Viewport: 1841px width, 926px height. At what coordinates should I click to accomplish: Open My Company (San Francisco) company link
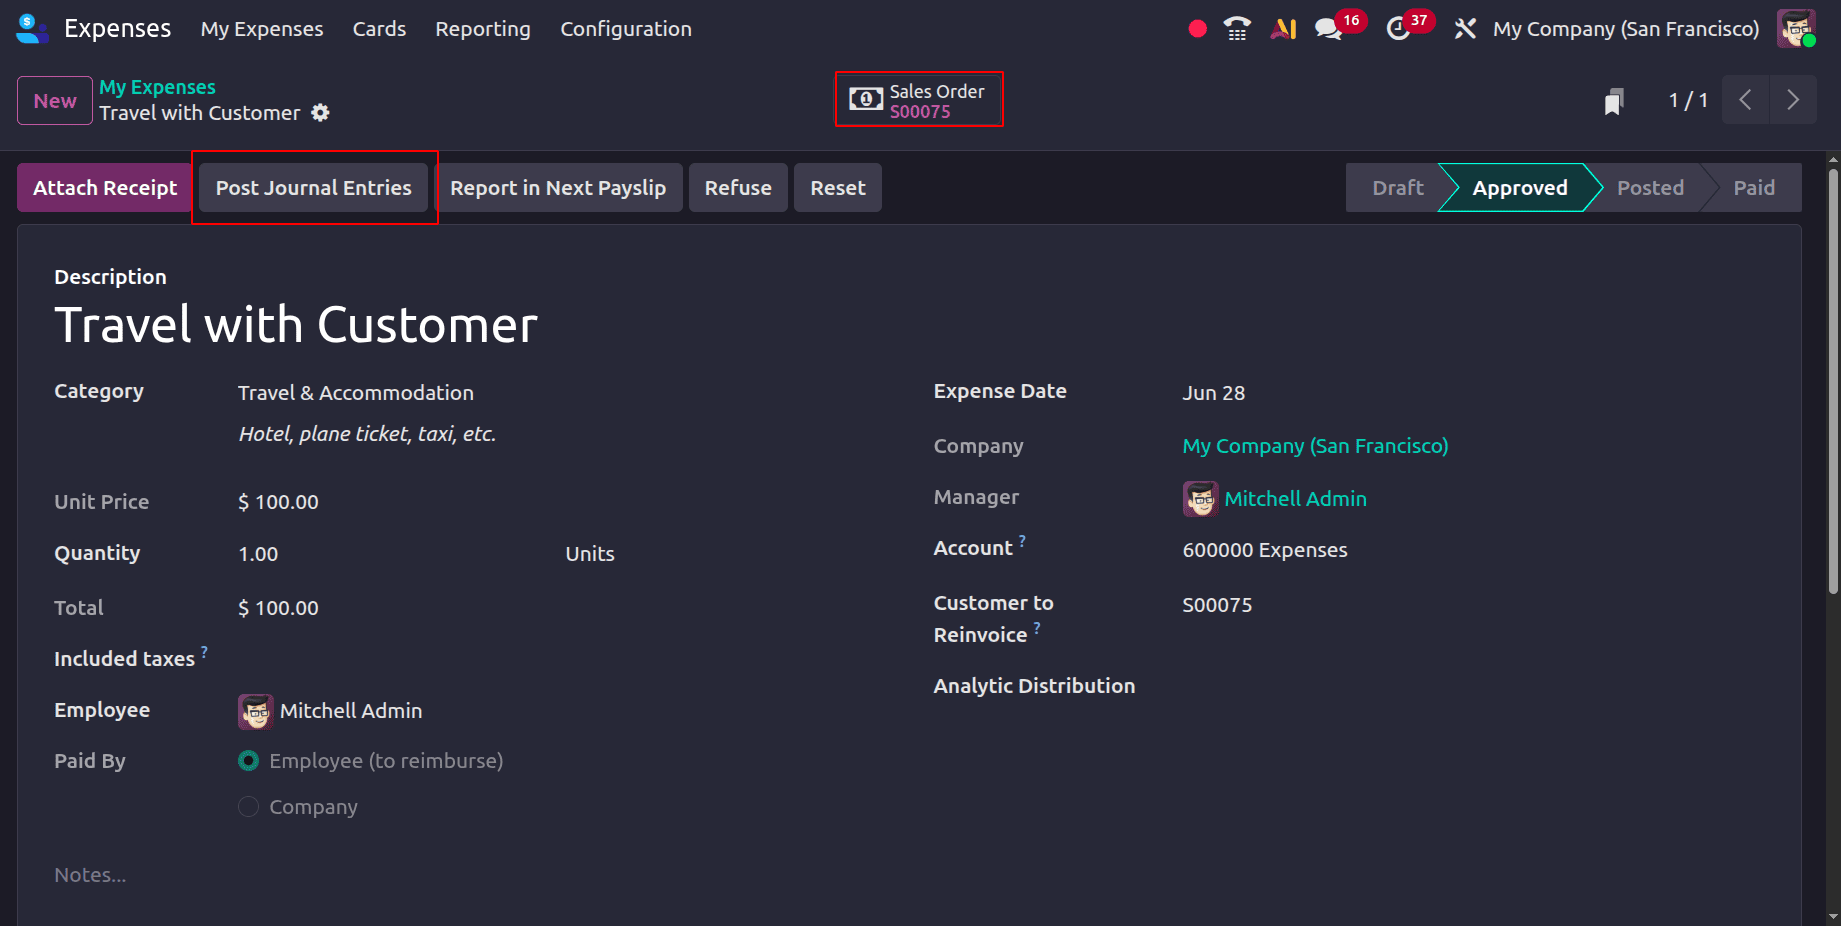tap(1315, 446)
